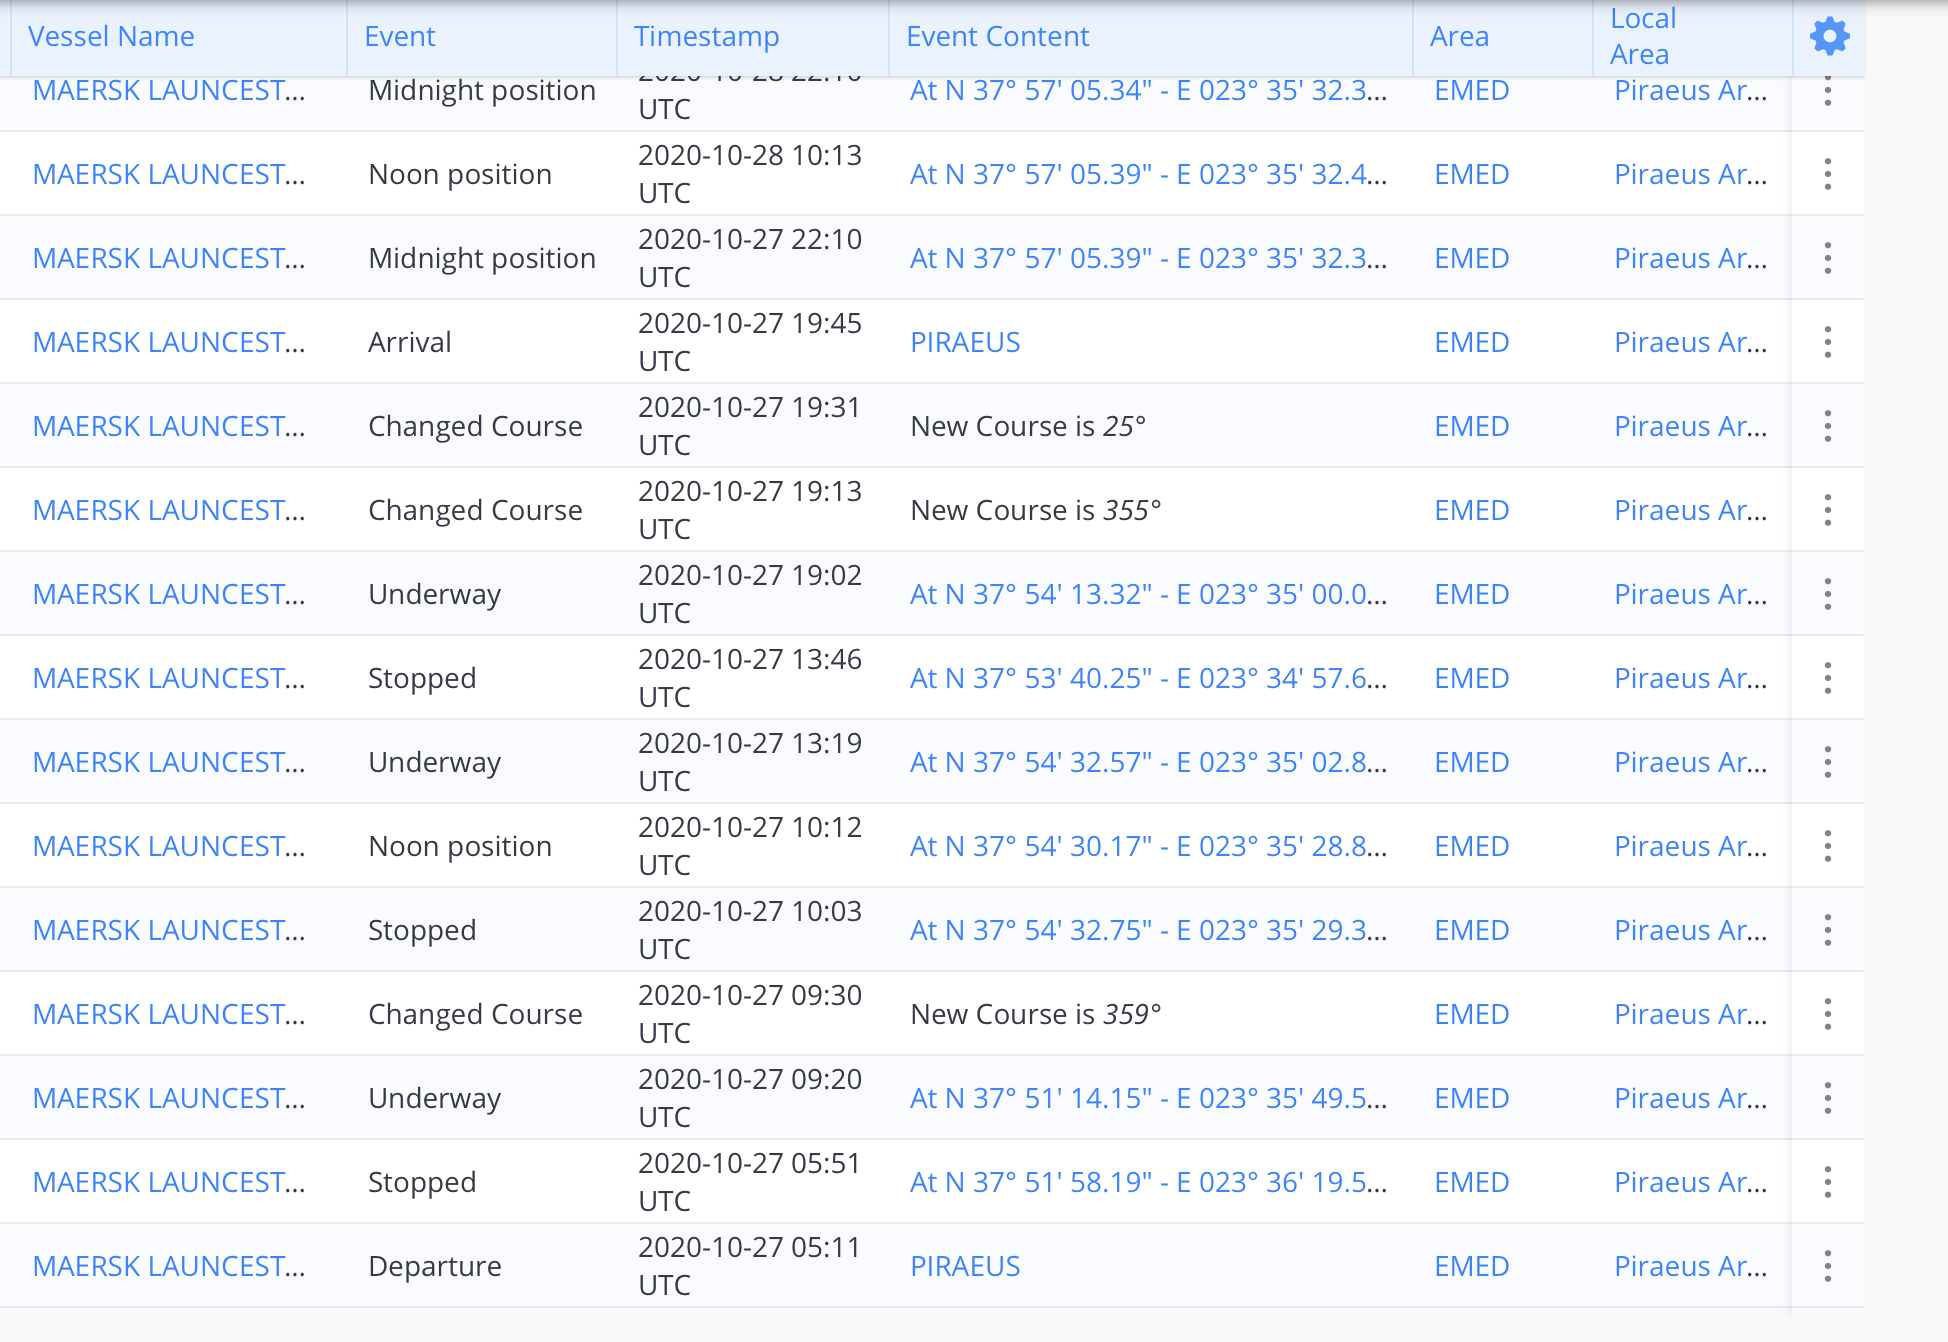
Task: Open position link N 37° 54' 32.75"
Action: tap(1148, 930)
